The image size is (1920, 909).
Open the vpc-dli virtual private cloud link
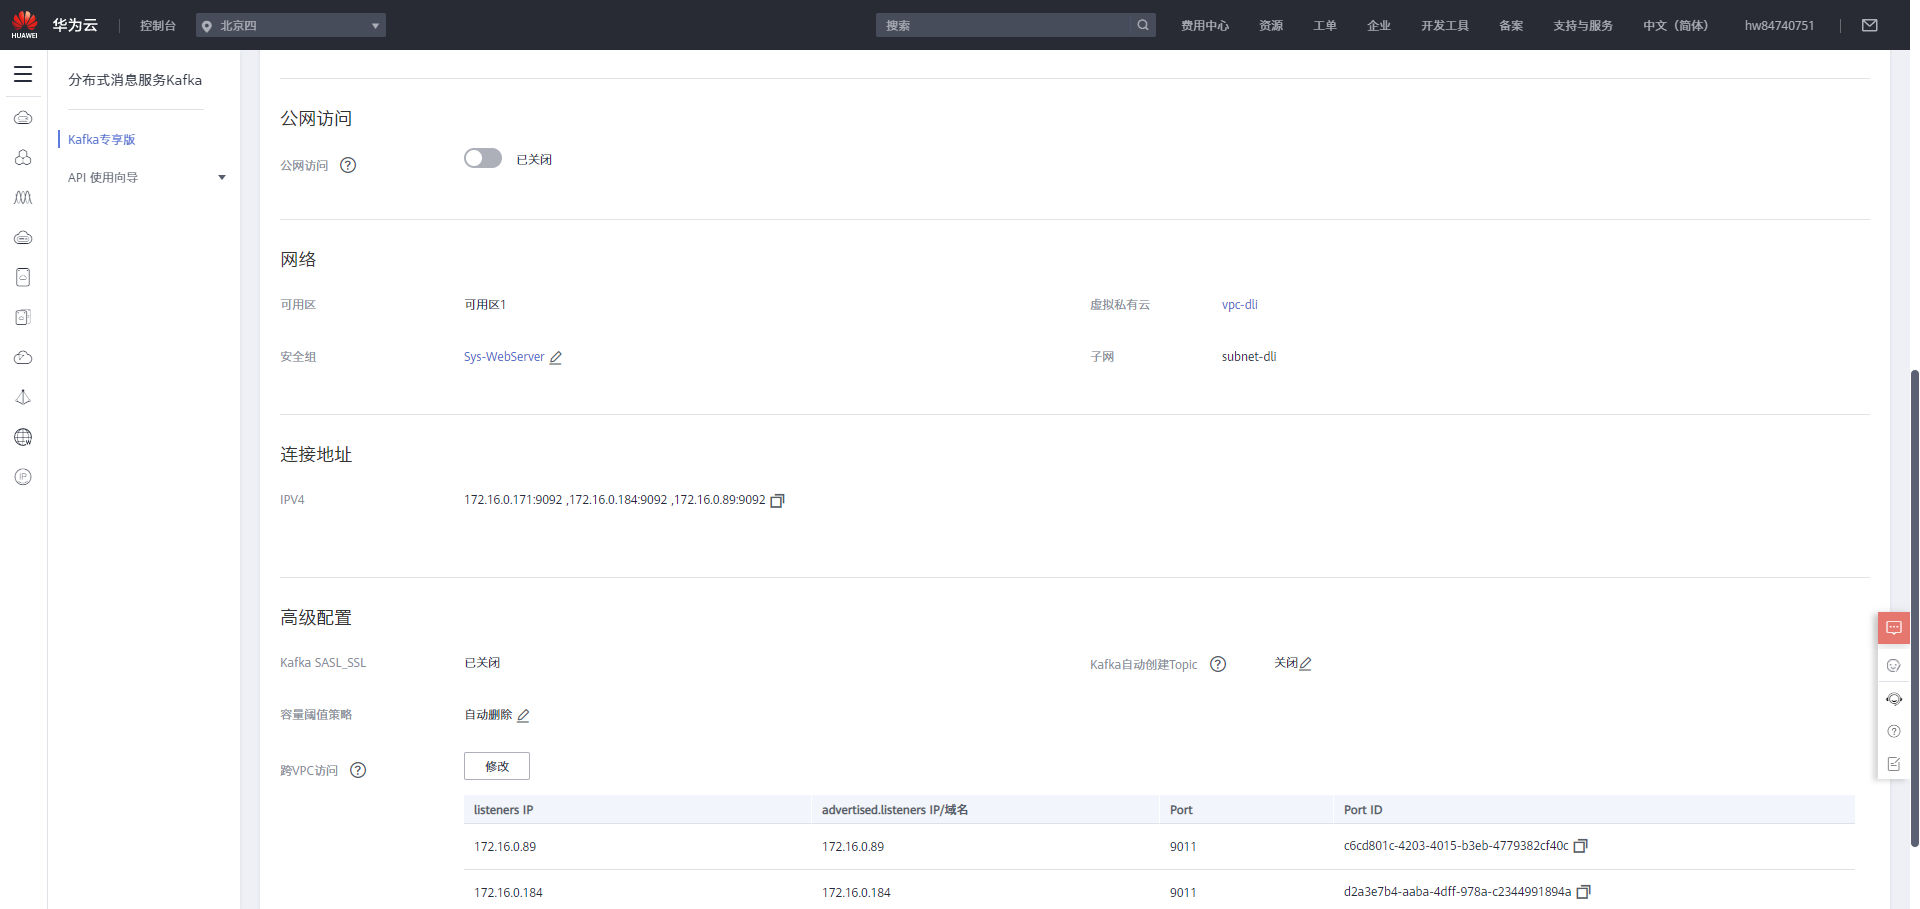click(1240, 305)
